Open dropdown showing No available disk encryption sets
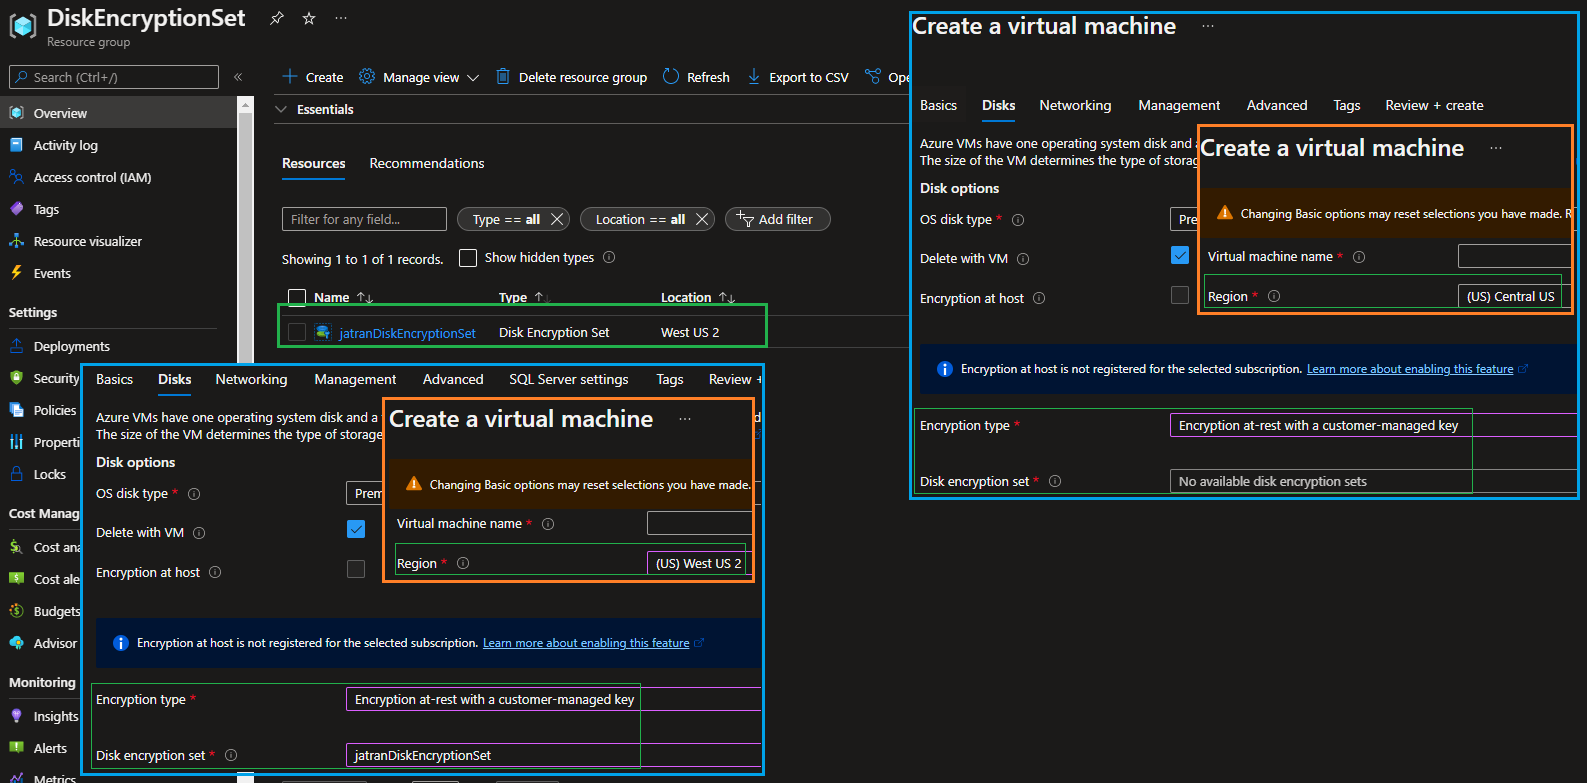This screenshot has height=783, width=1587. [1373, 481]
